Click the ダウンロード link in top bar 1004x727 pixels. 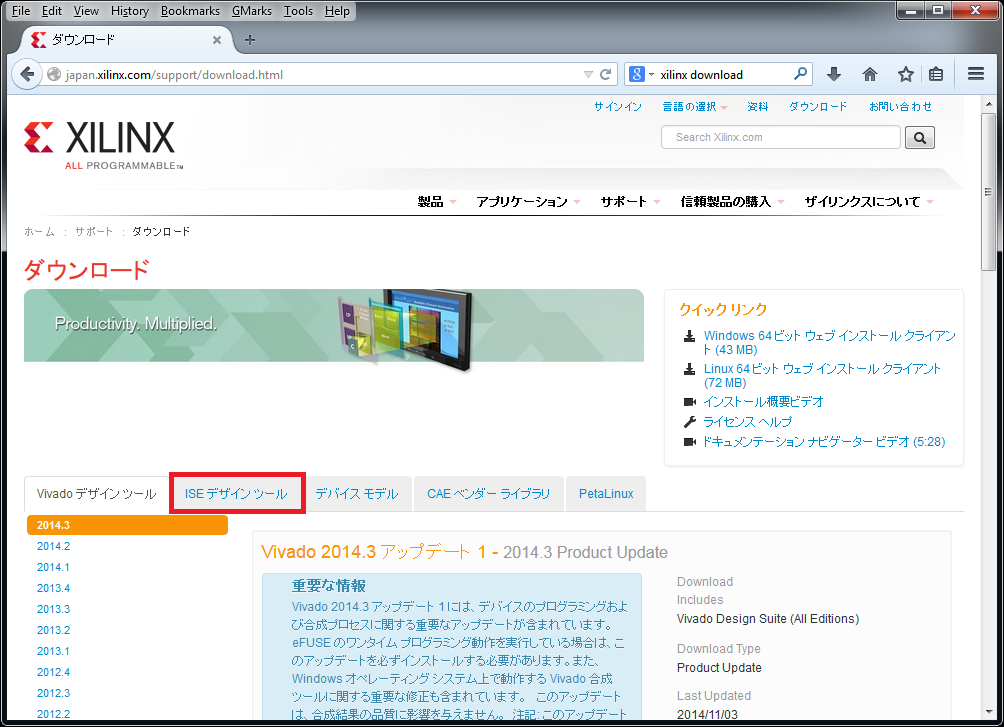(818, 107)
